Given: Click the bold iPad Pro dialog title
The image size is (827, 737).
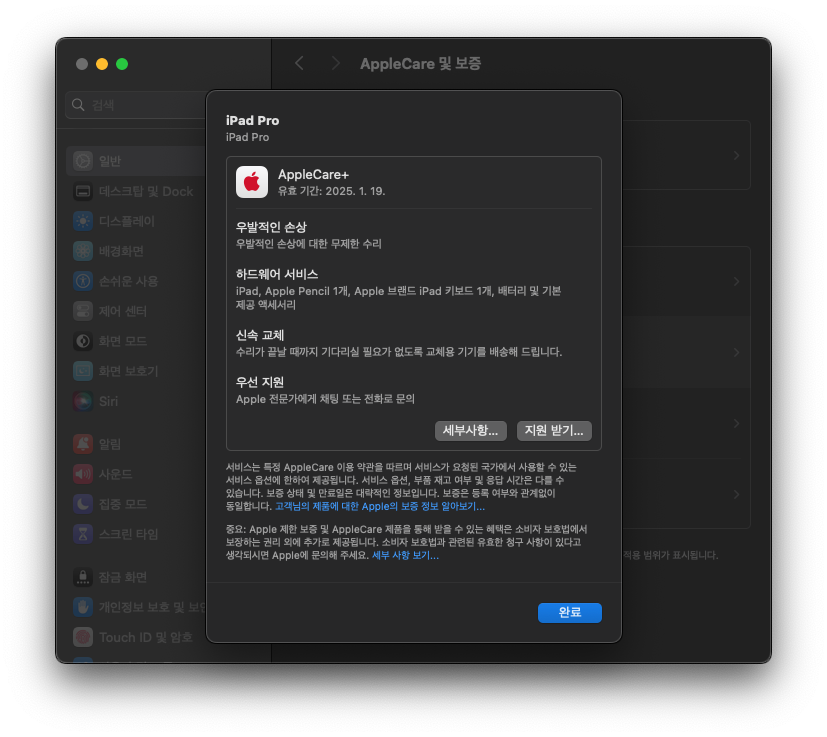Looking at the screenshot, I should click(x=253, y=120).
